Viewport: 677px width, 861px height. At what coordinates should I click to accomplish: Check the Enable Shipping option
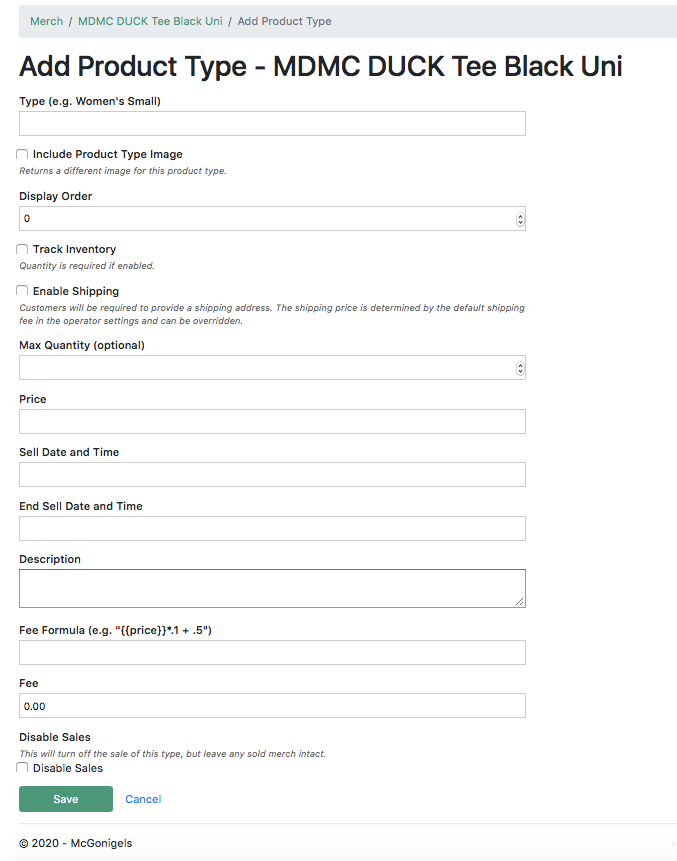23,291
